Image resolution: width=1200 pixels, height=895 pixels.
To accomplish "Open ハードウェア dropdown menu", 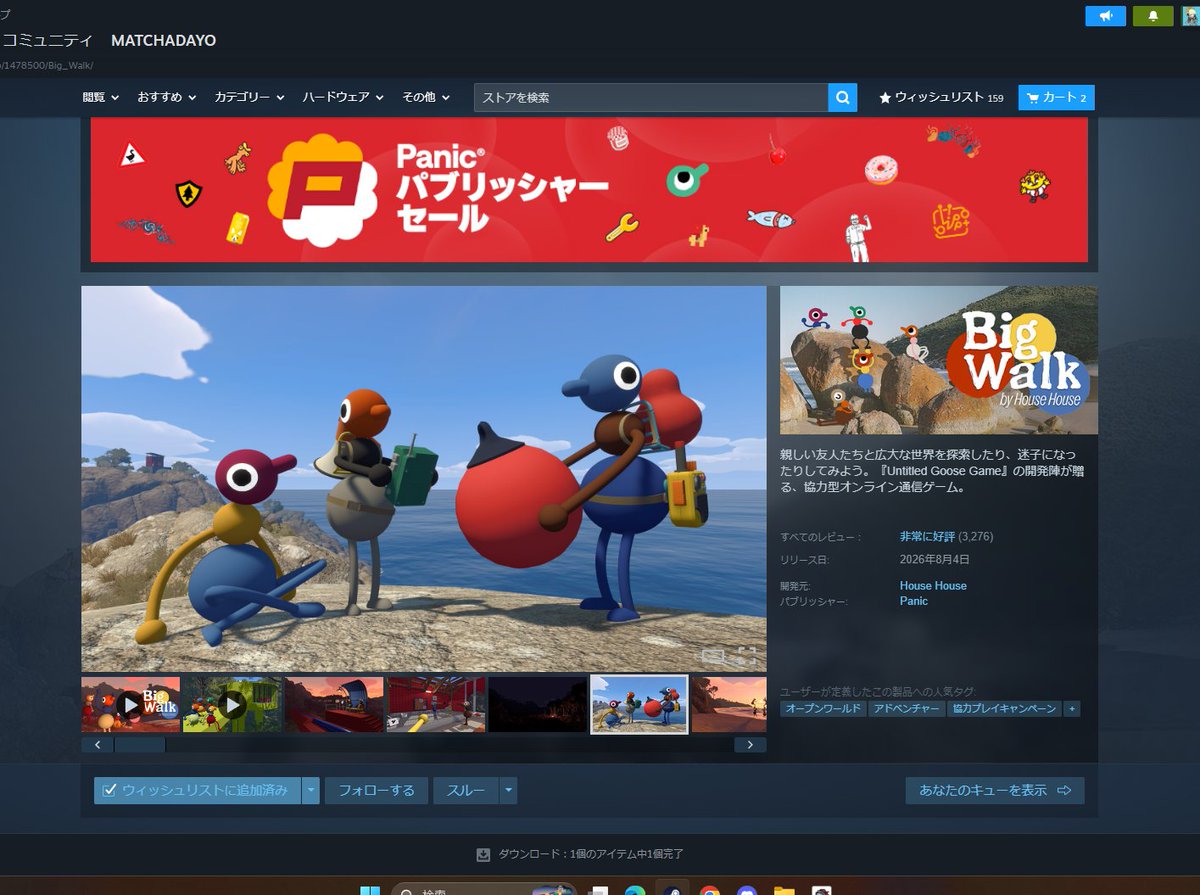I will [343, 97].
